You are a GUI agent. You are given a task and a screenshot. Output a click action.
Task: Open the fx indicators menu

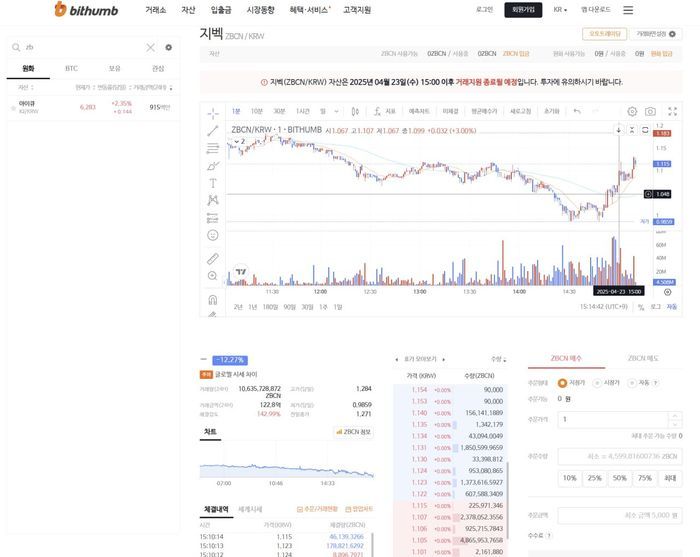pos(384,111)
